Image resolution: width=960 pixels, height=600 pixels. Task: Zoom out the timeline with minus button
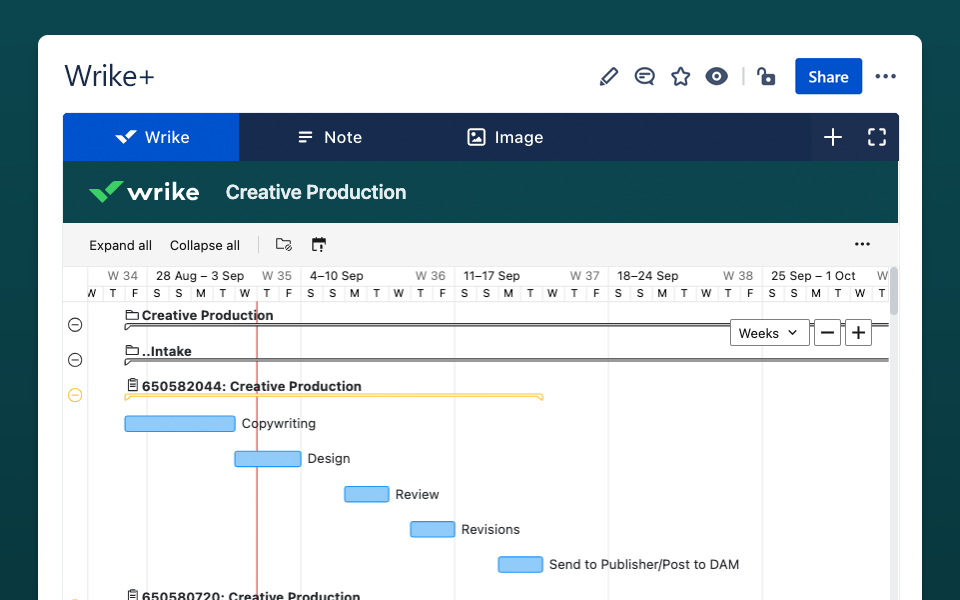click(x=827, y=333)
